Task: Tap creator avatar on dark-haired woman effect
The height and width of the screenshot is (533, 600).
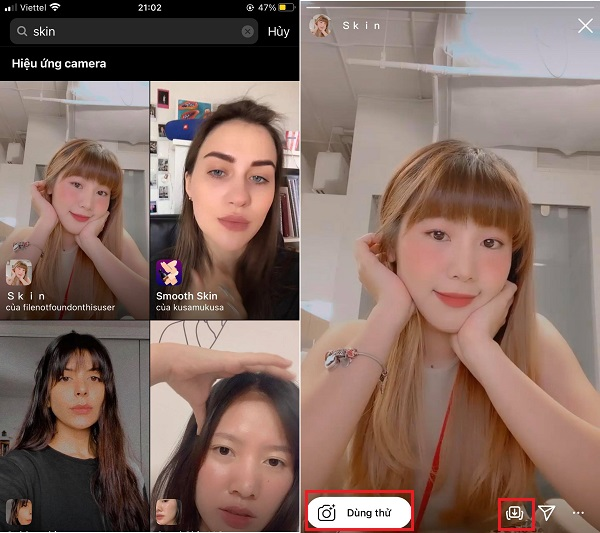Action: pos(19,512)
